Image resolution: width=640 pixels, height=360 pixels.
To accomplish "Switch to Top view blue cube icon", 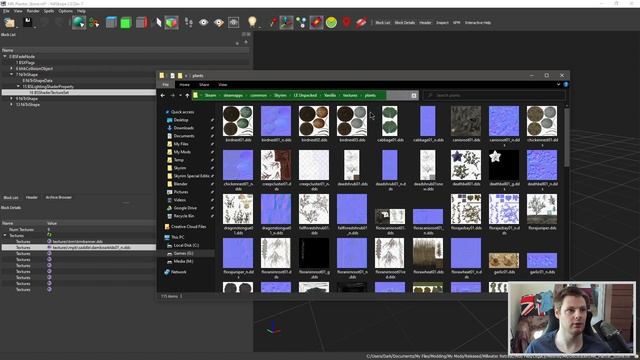I will tap(111, 22).
